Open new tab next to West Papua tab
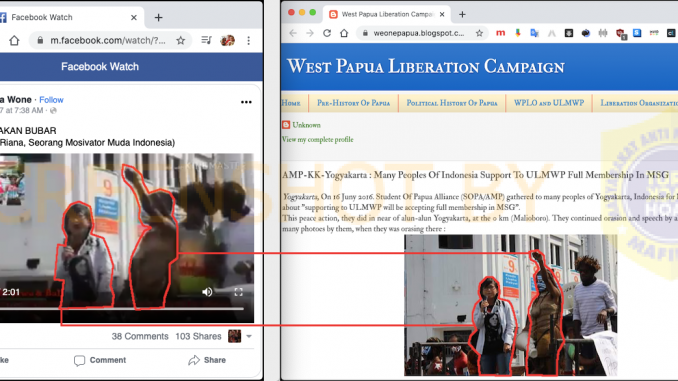This screenshot has width=678, height=381. (x=462, y=14)
